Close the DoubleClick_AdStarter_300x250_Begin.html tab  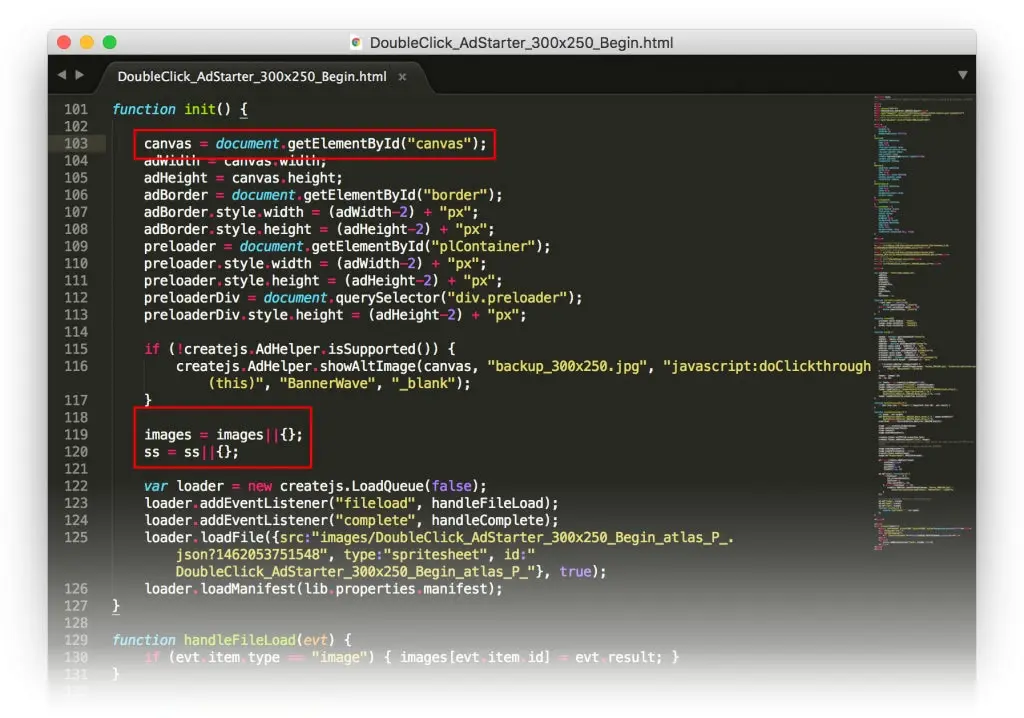404,76
